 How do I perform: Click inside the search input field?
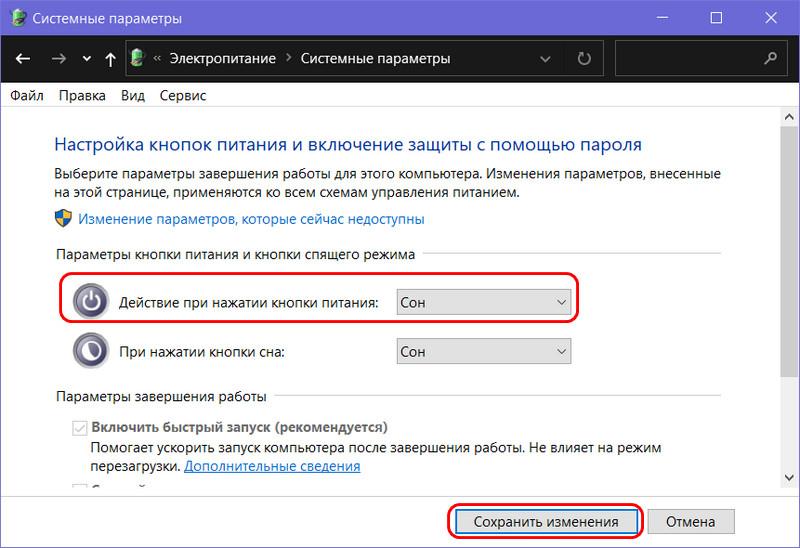[689, 59]
